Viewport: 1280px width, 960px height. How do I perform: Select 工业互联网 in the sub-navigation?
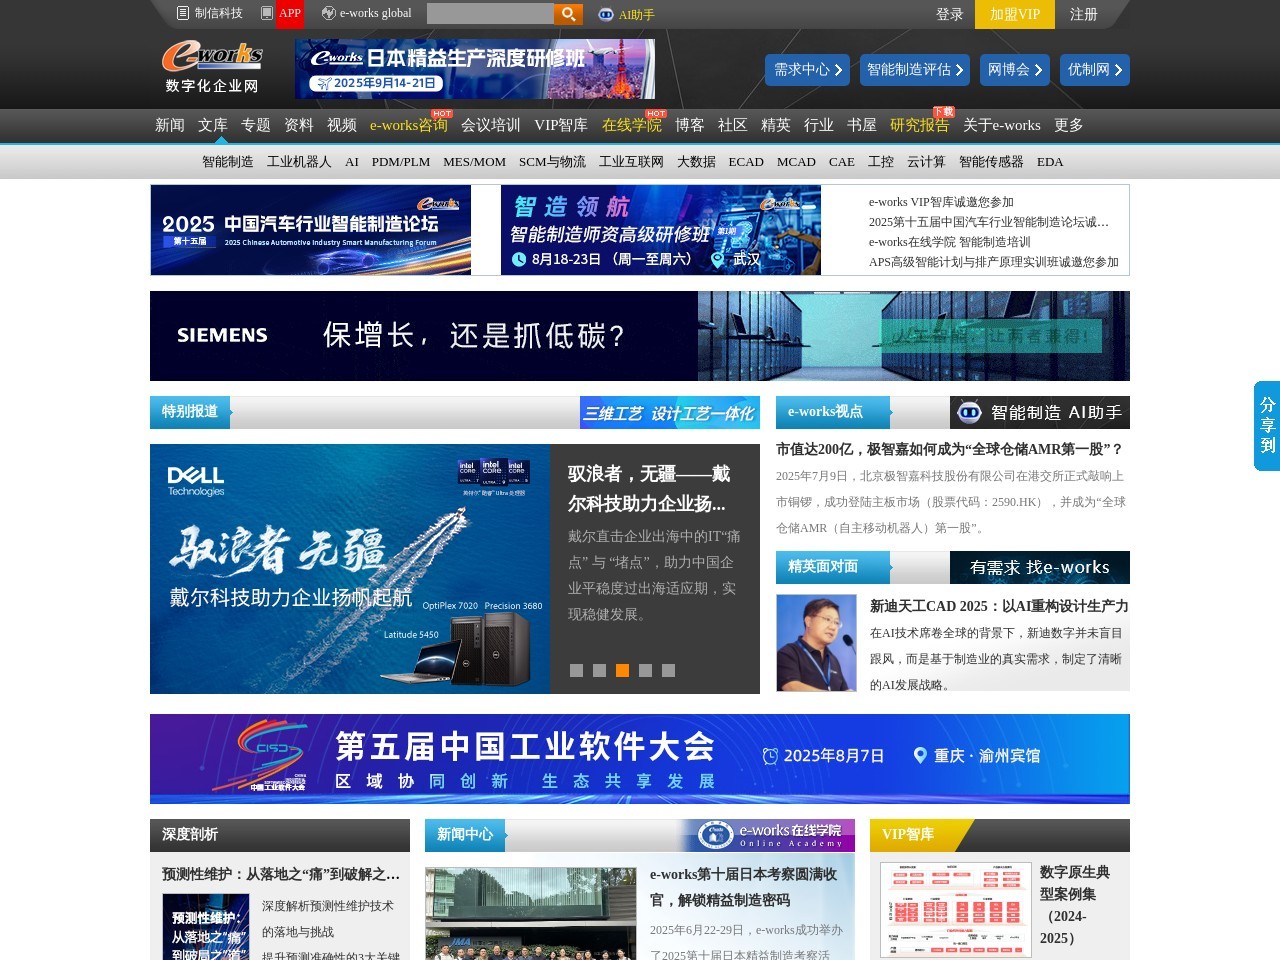[631, 162]
